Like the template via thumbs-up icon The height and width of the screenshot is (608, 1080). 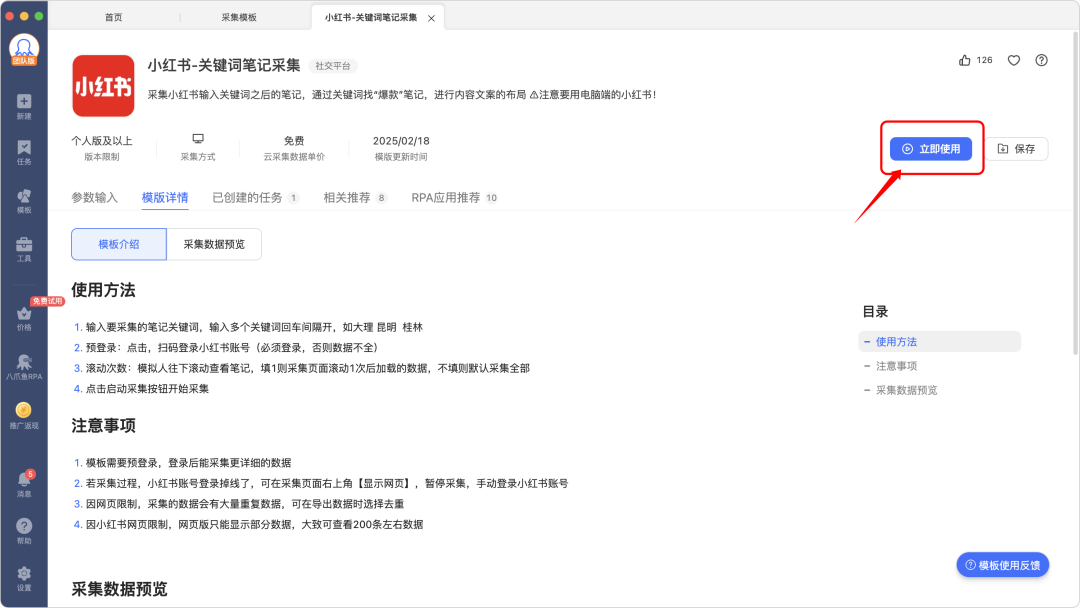point(964,61)
